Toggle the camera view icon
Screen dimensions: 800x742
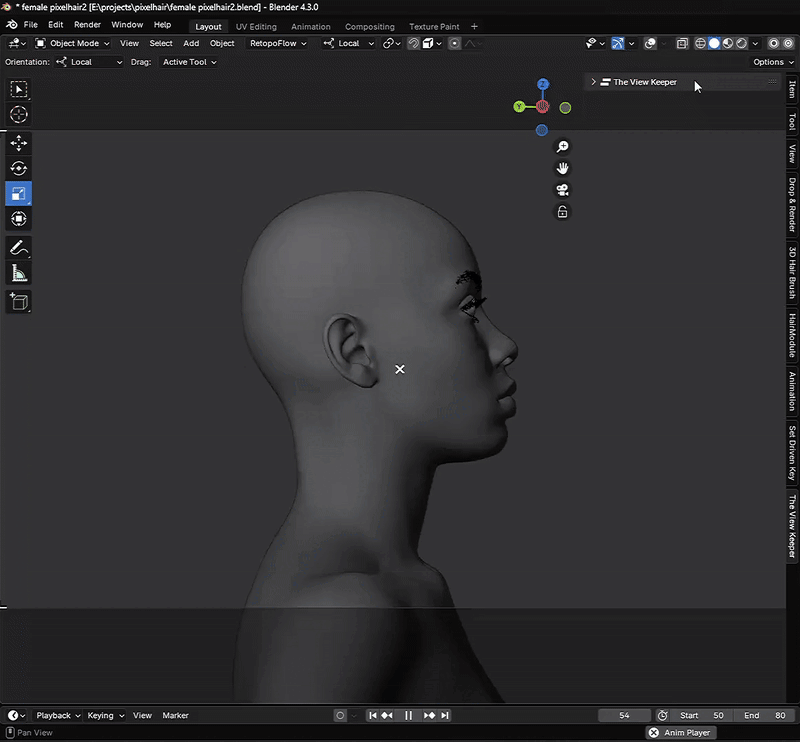pos(562,190)
